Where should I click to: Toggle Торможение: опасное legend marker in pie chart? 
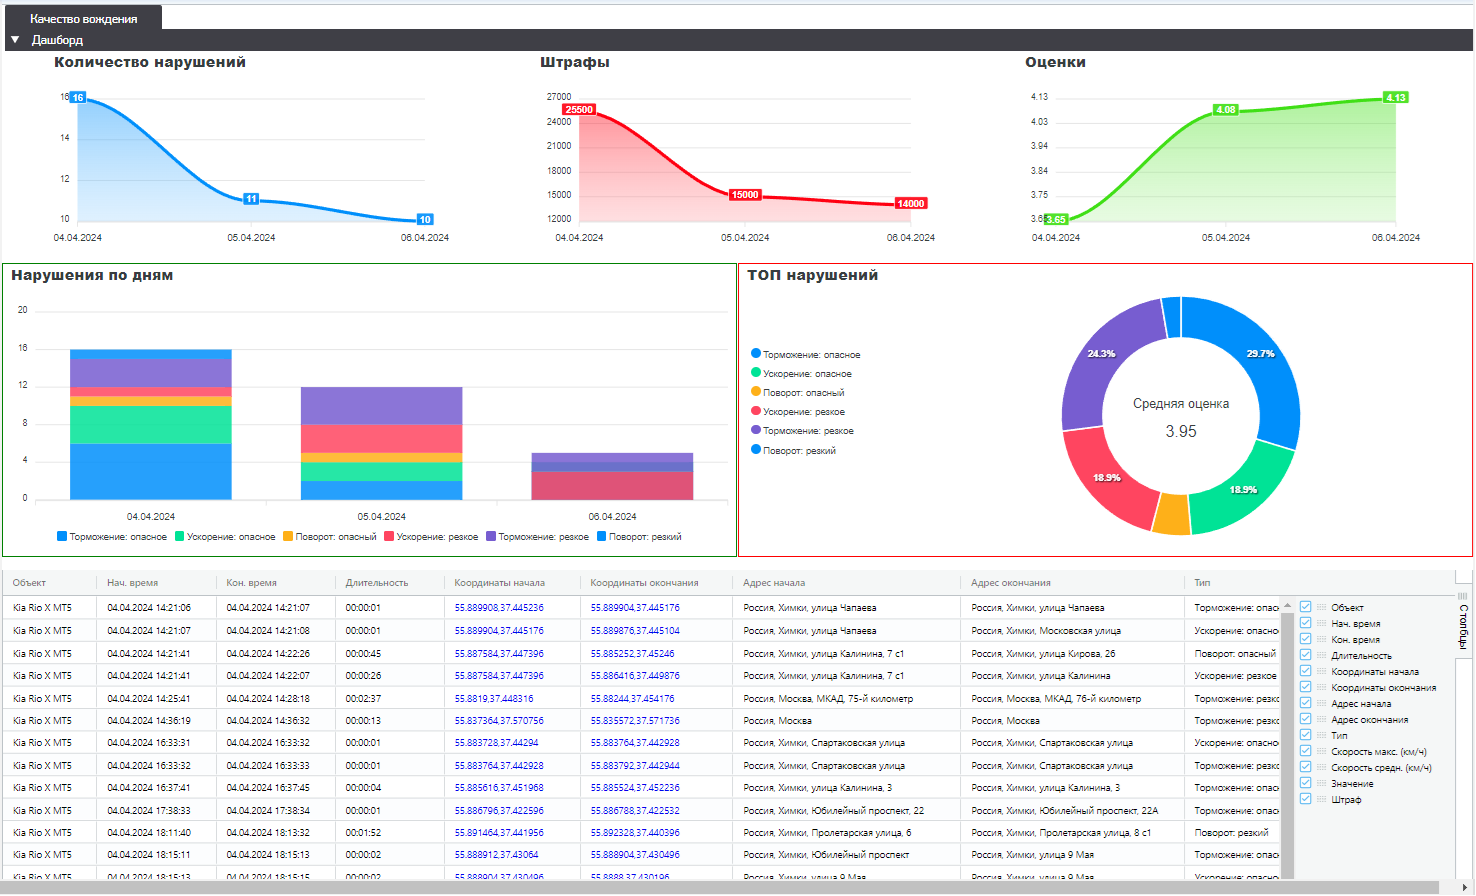[756, 354]
